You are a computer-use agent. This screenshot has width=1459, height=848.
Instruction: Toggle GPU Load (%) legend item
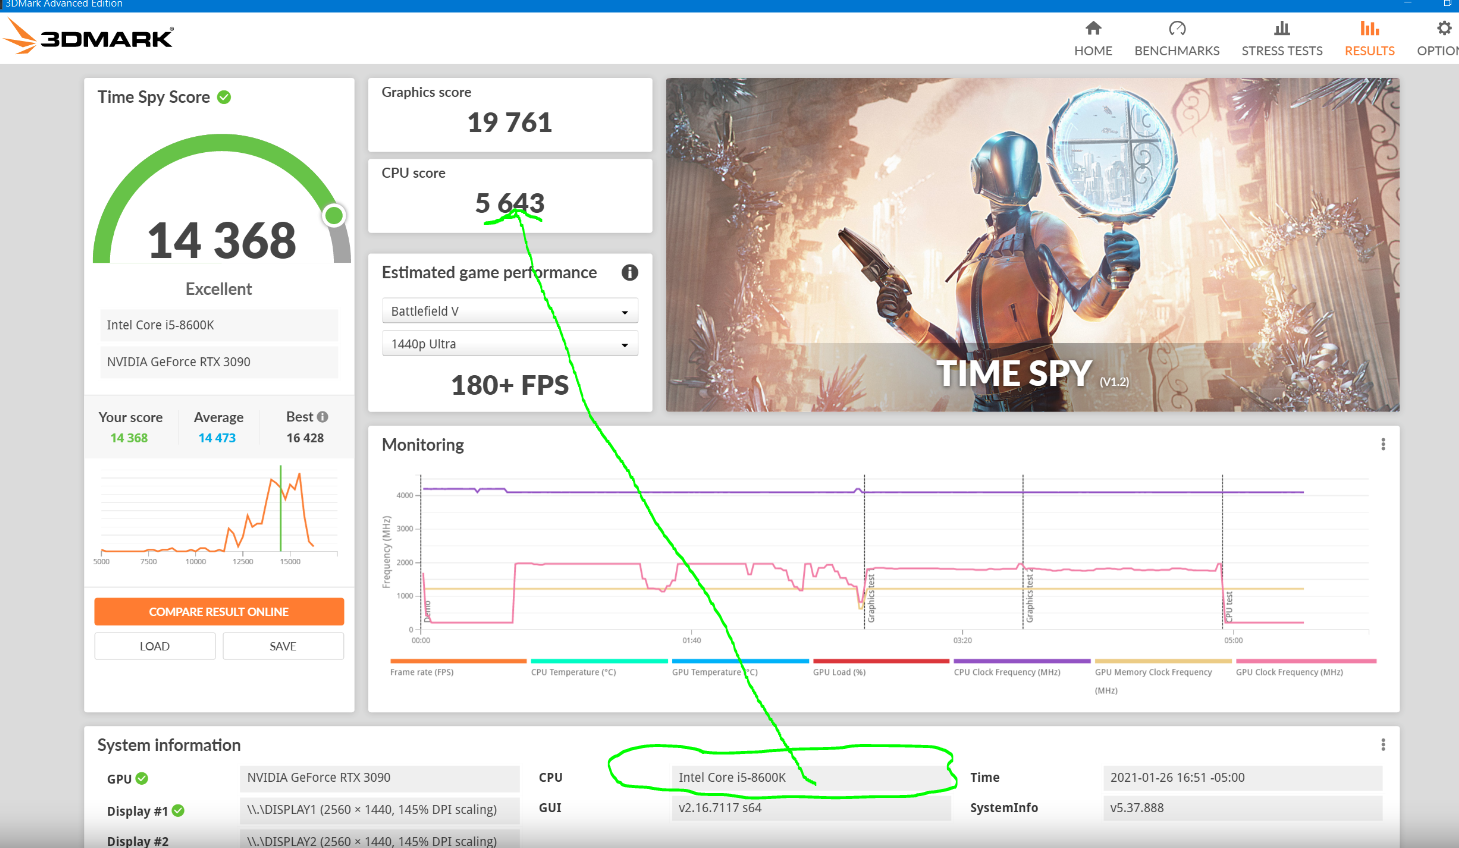[x=881, y=667]
